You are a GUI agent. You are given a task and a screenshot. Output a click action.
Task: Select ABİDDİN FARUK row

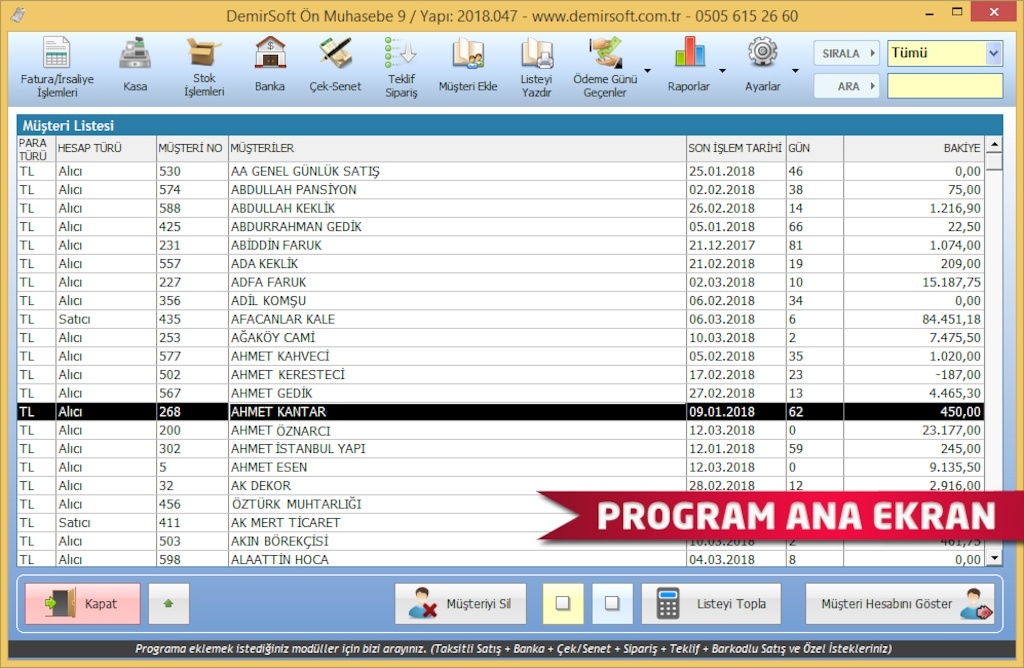click(x=500, y=245)
